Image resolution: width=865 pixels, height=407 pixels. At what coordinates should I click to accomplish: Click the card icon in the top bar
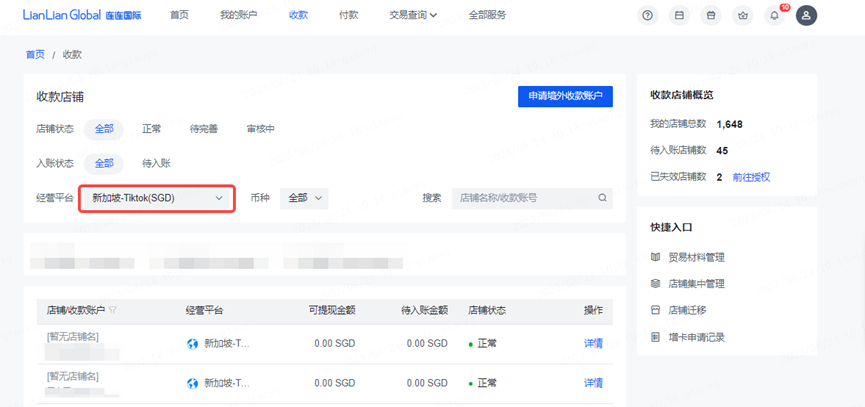coord(679,15)
